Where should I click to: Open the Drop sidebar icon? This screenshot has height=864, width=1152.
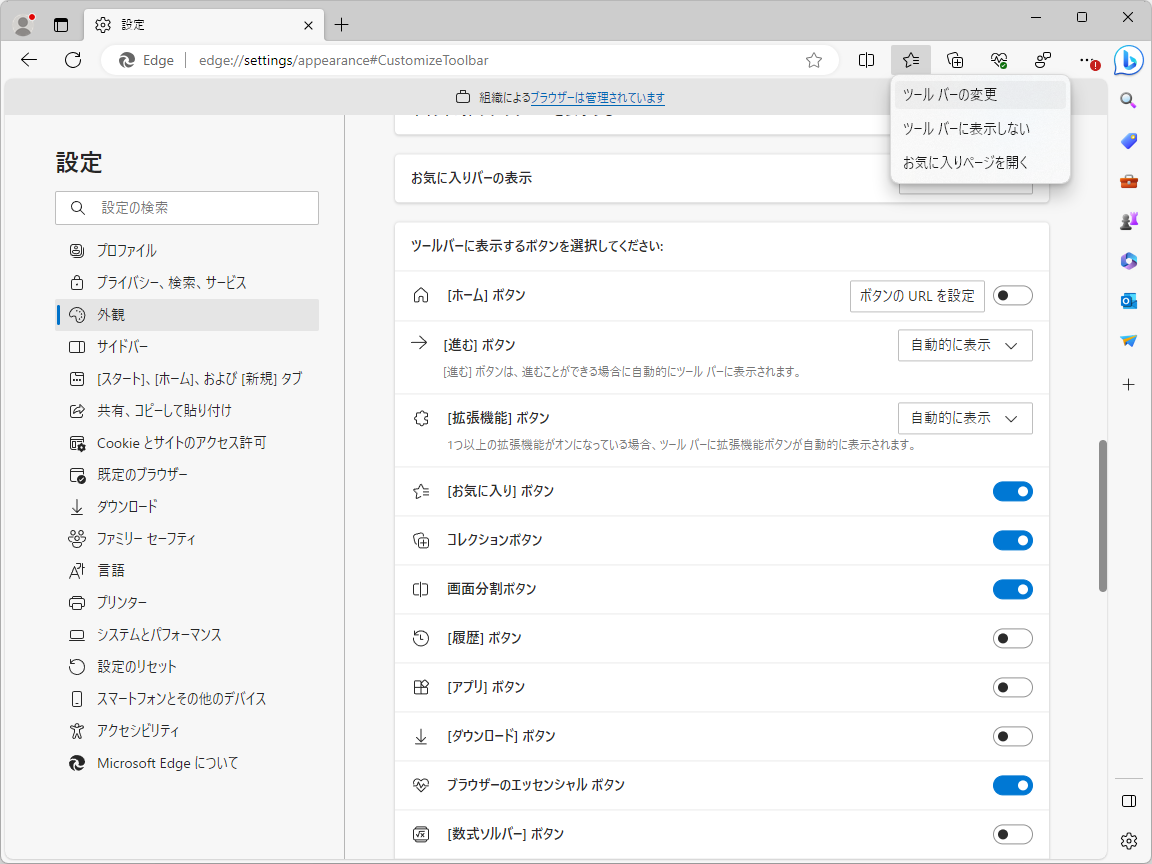(1128, 340)
